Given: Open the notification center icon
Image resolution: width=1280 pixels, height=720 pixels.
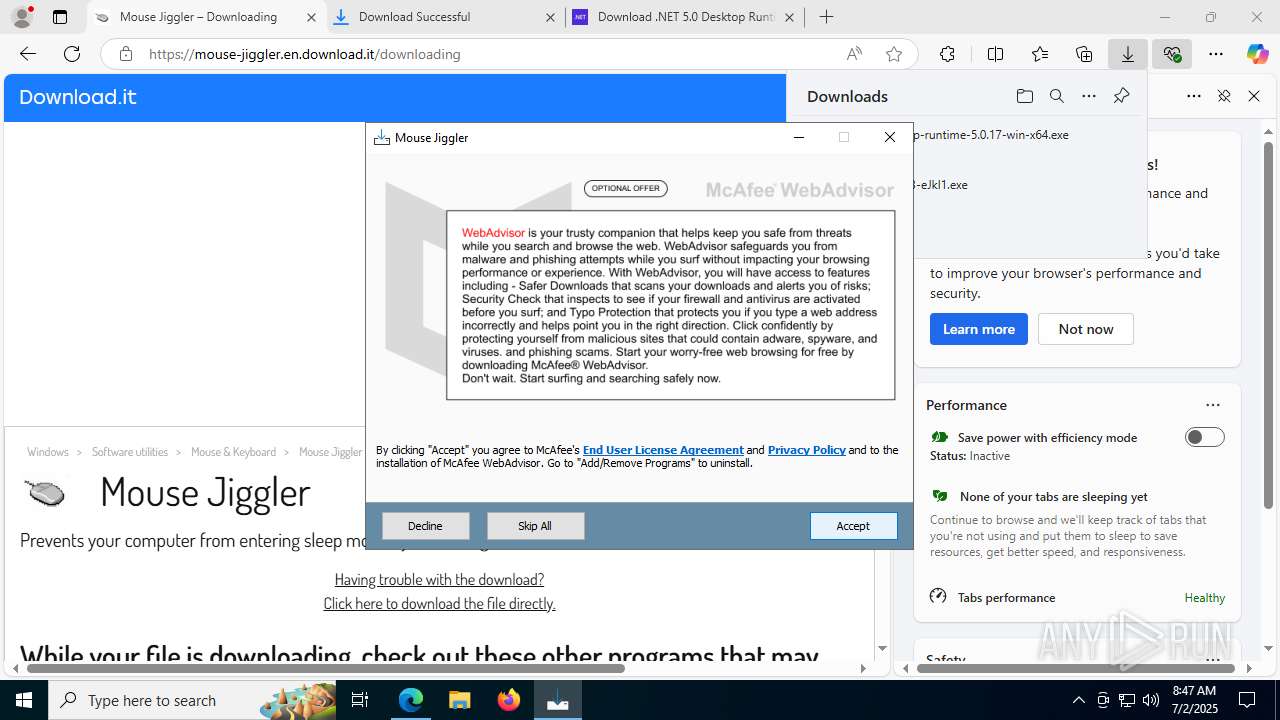Looking at the screenshot, I should tap(1247, 700).
